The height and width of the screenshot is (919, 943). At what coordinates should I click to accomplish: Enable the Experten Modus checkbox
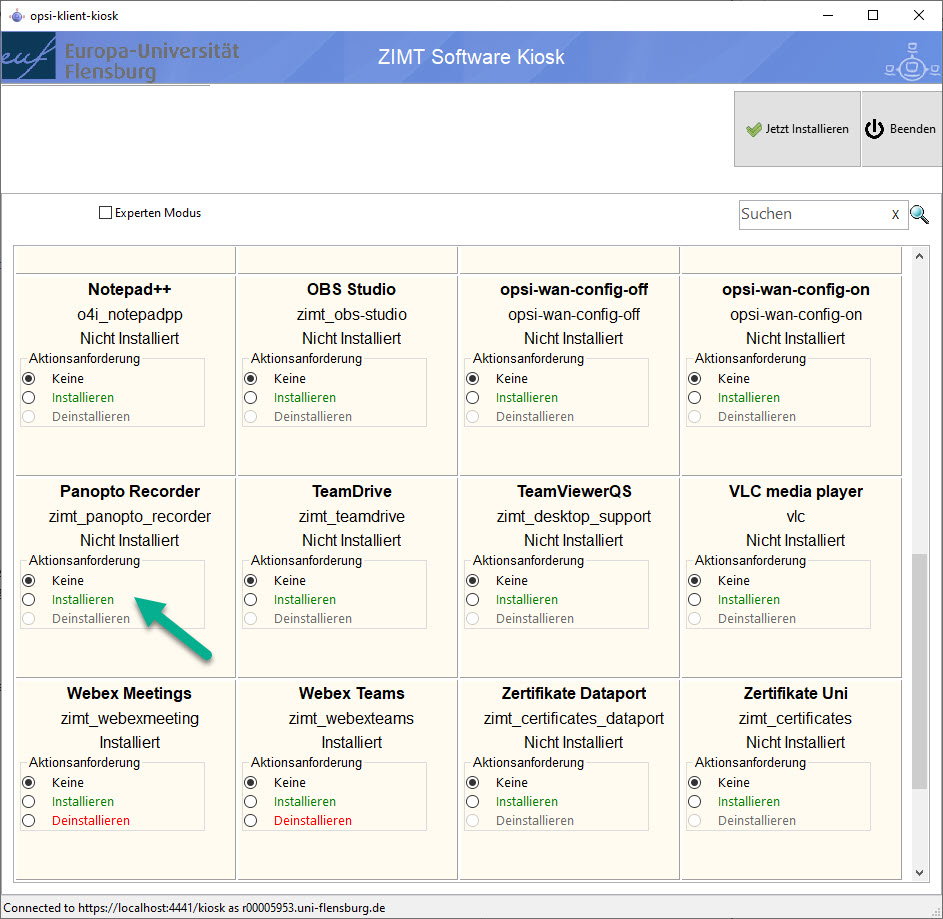[105, 213]
